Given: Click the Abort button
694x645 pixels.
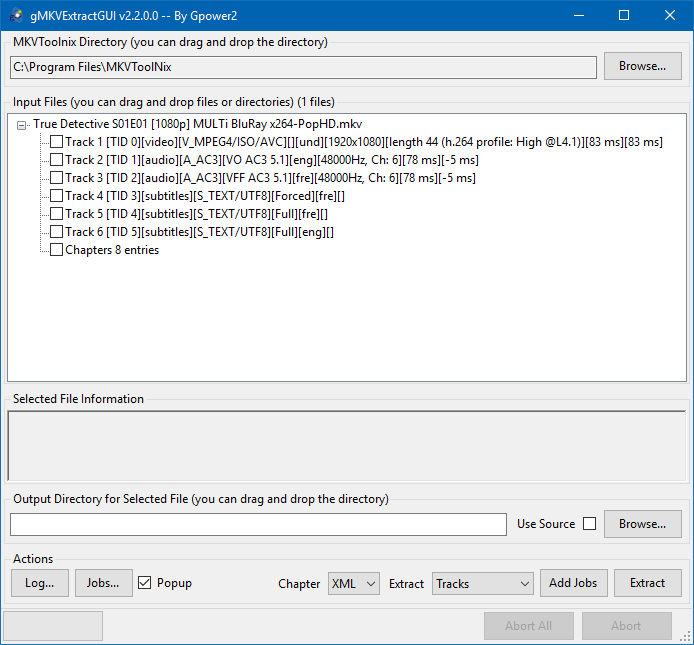Looking at the screenshot, I should click(627, 626).
